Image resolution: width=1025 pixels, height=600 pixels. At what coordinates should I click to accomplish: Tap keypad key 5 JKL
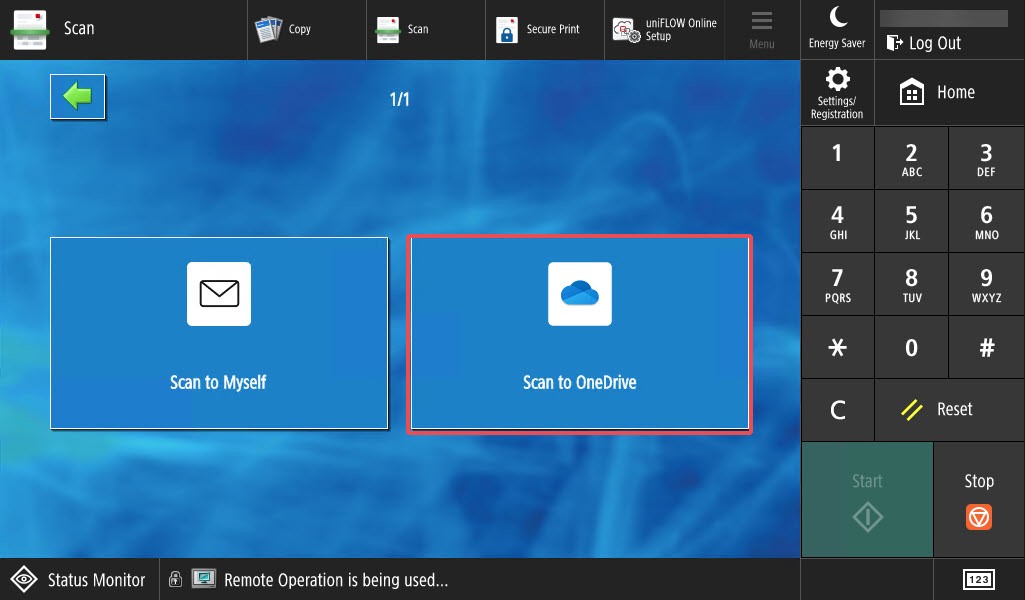click(911, 221)
